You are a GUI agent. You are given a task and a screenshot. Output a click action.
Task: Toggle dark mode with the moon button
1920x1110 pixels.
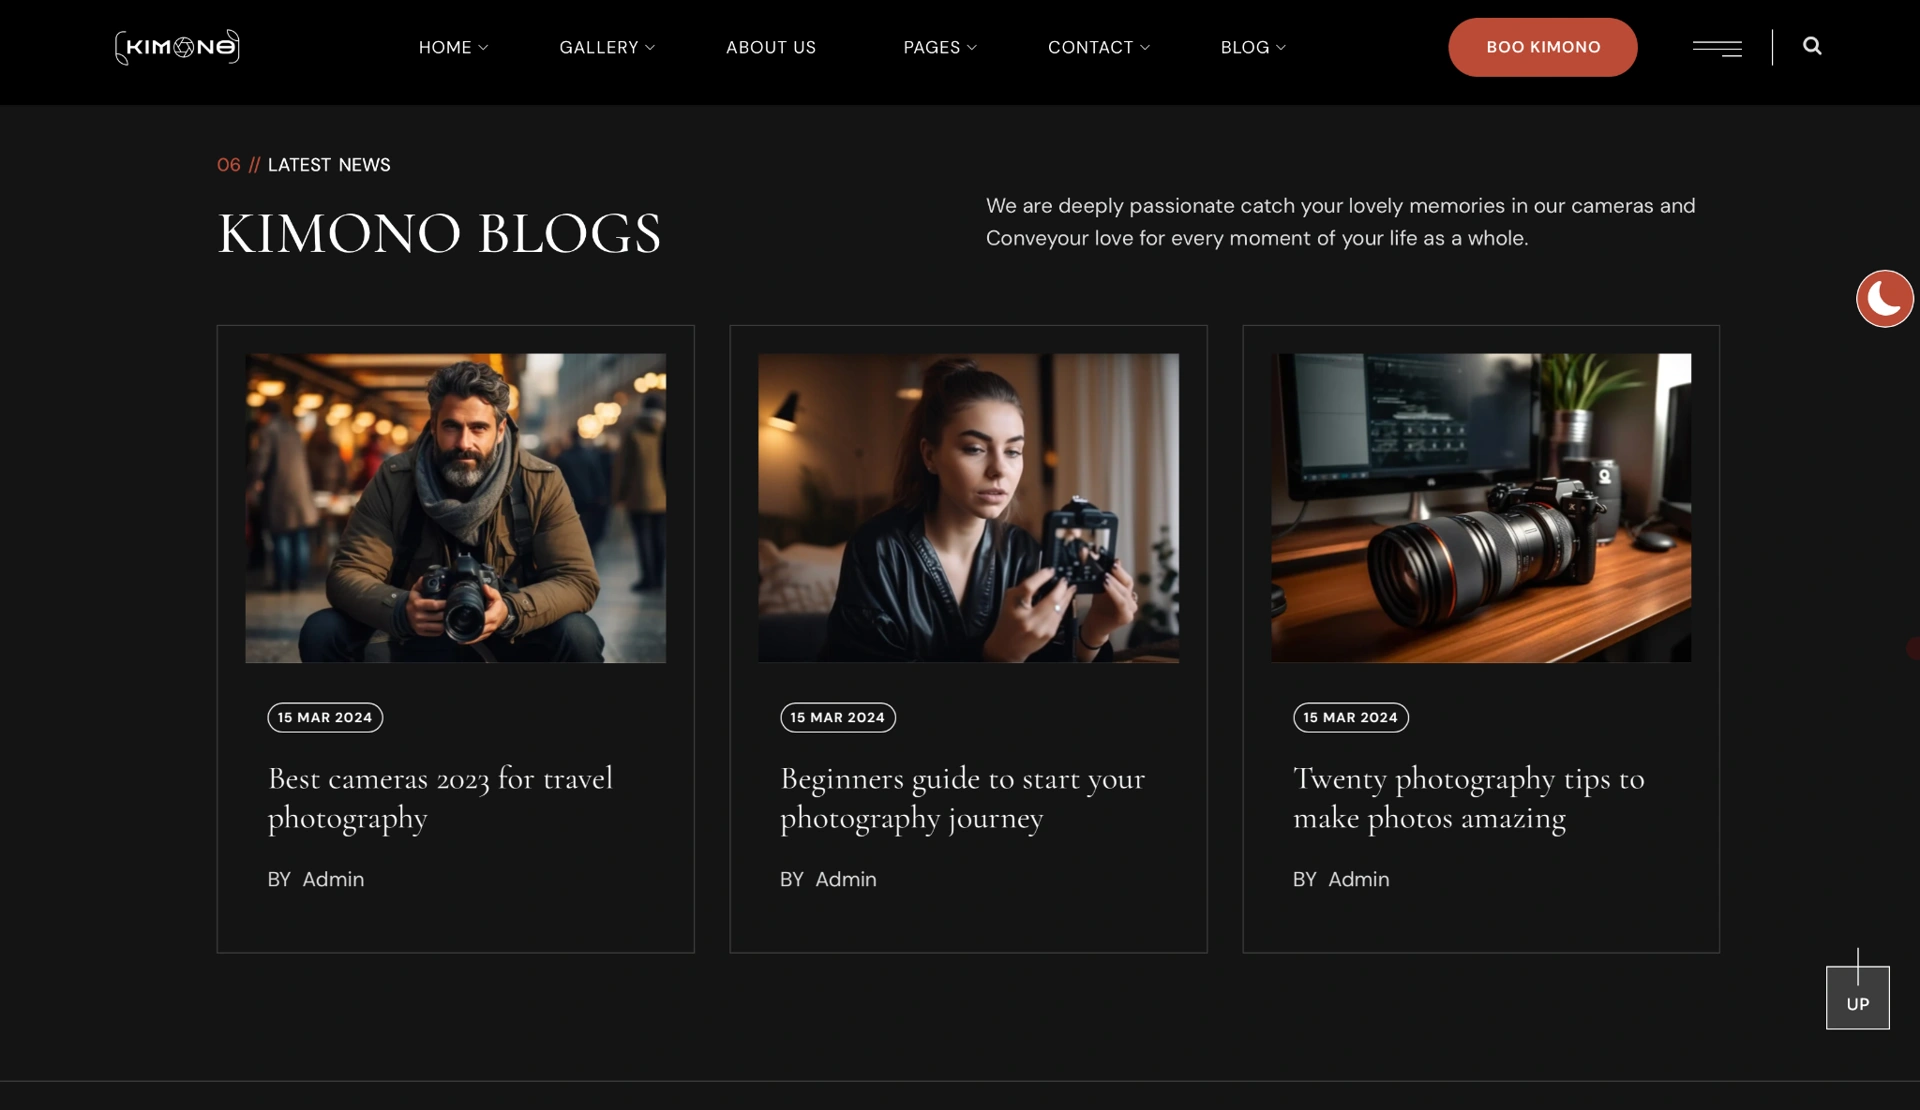click(x=1885, y=298)
